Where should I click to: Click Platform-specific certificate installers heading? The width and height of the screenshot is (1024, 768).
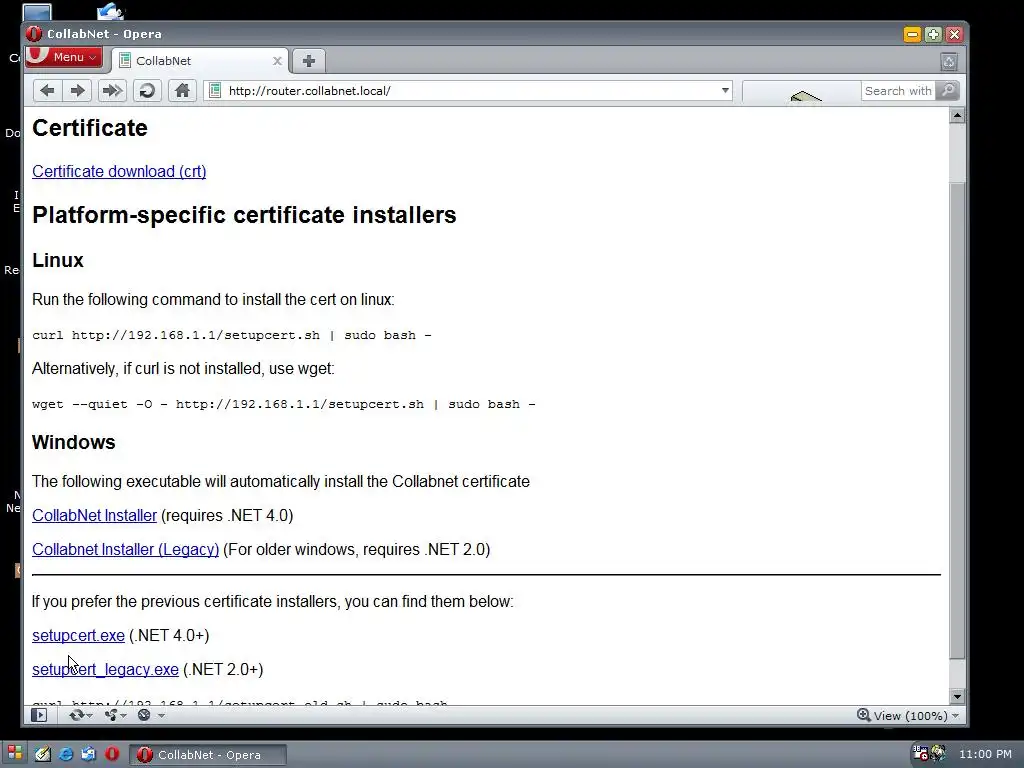tap(244, 215)
